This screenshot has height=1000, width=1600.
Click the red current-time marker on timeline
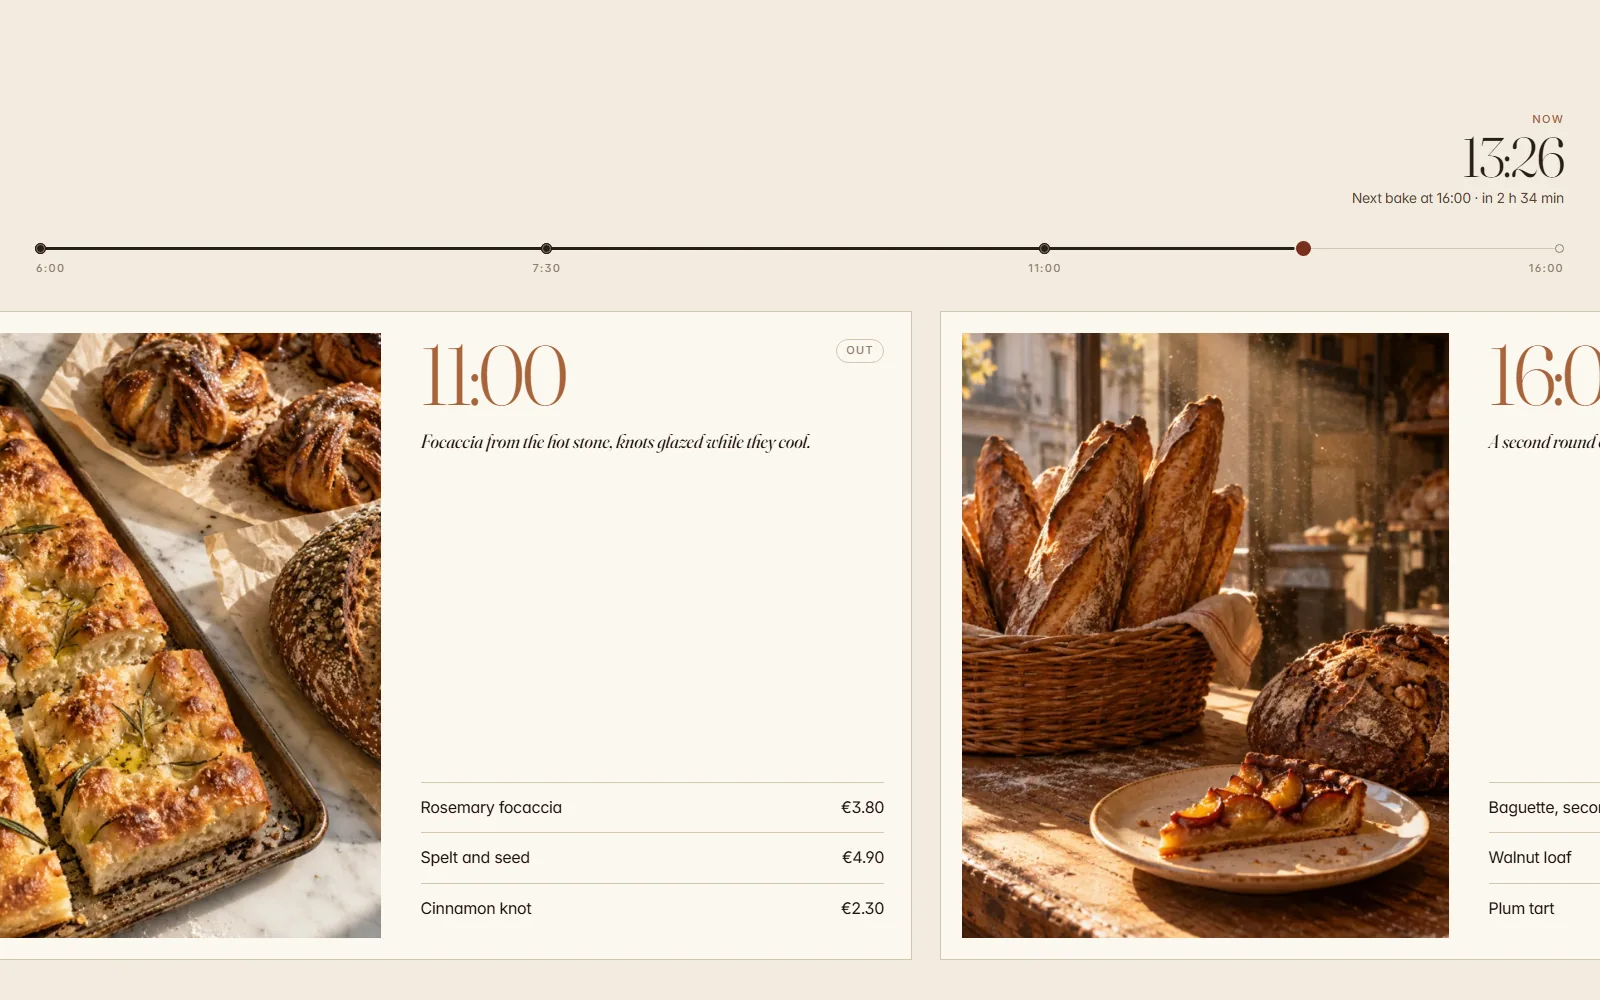point(1303,248)
